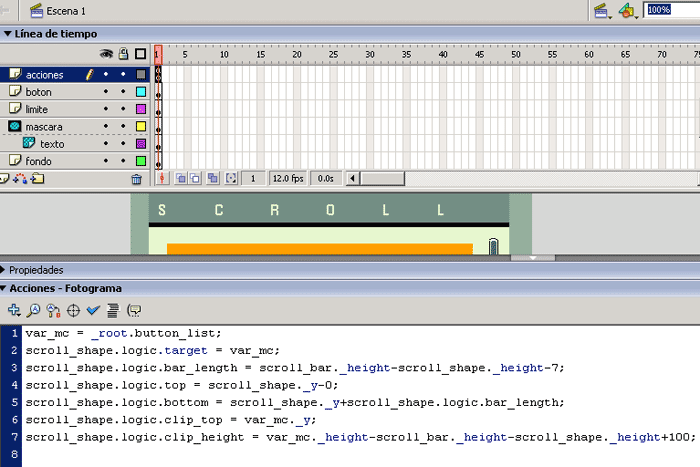Click the add script item plus icon
The width and height of the screenshot is (700, 467).
coord(14,310)
